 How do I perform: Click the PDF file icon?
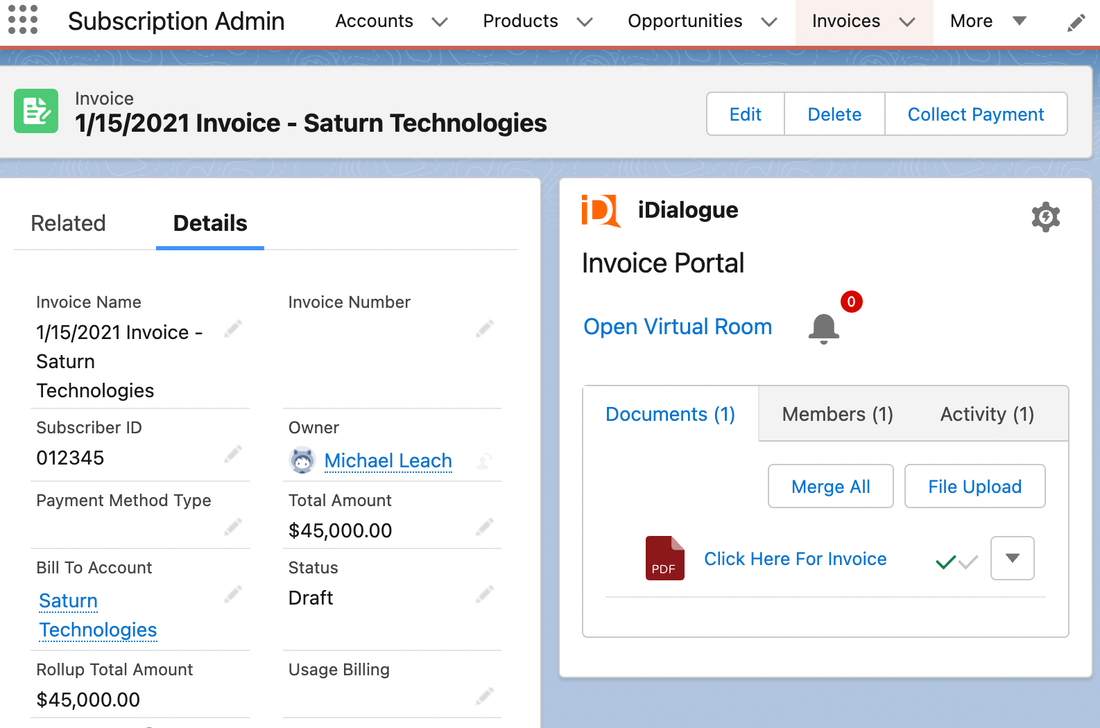(x=664, y=558)
